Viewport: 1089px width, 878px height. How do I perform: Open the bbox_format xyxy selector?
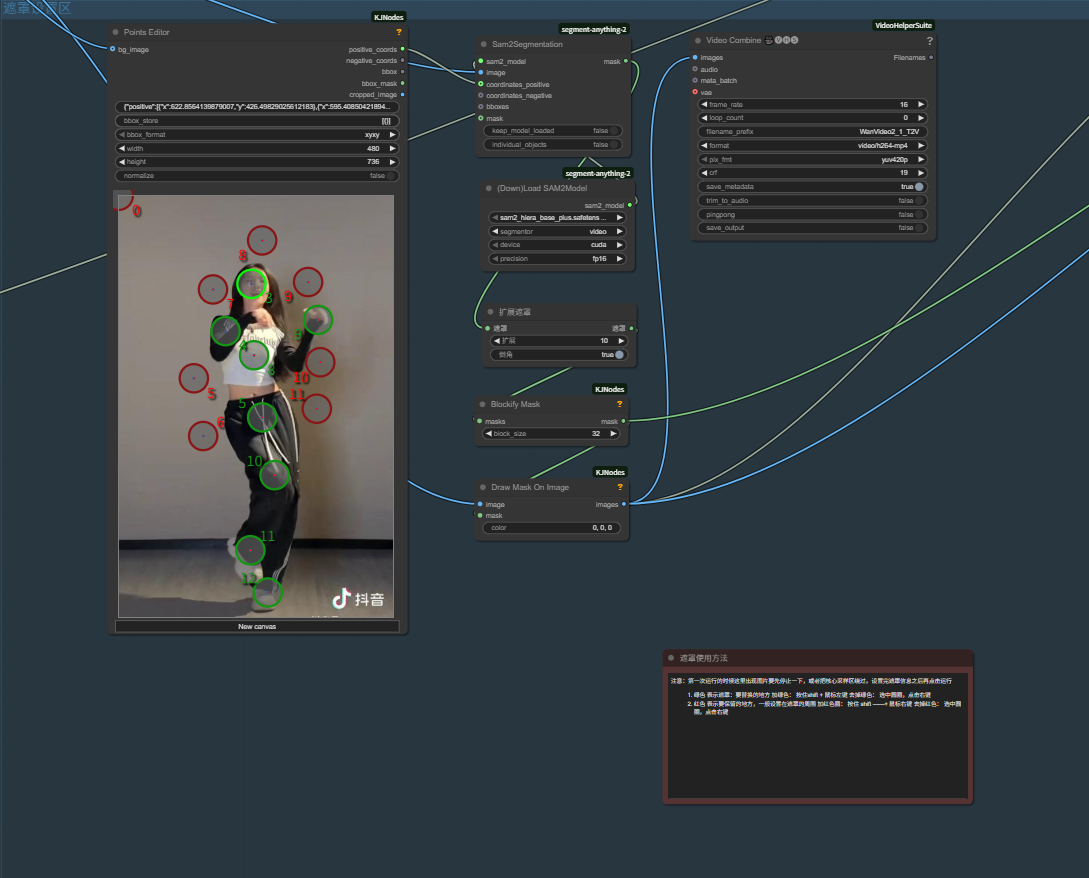tap(257, 135)
